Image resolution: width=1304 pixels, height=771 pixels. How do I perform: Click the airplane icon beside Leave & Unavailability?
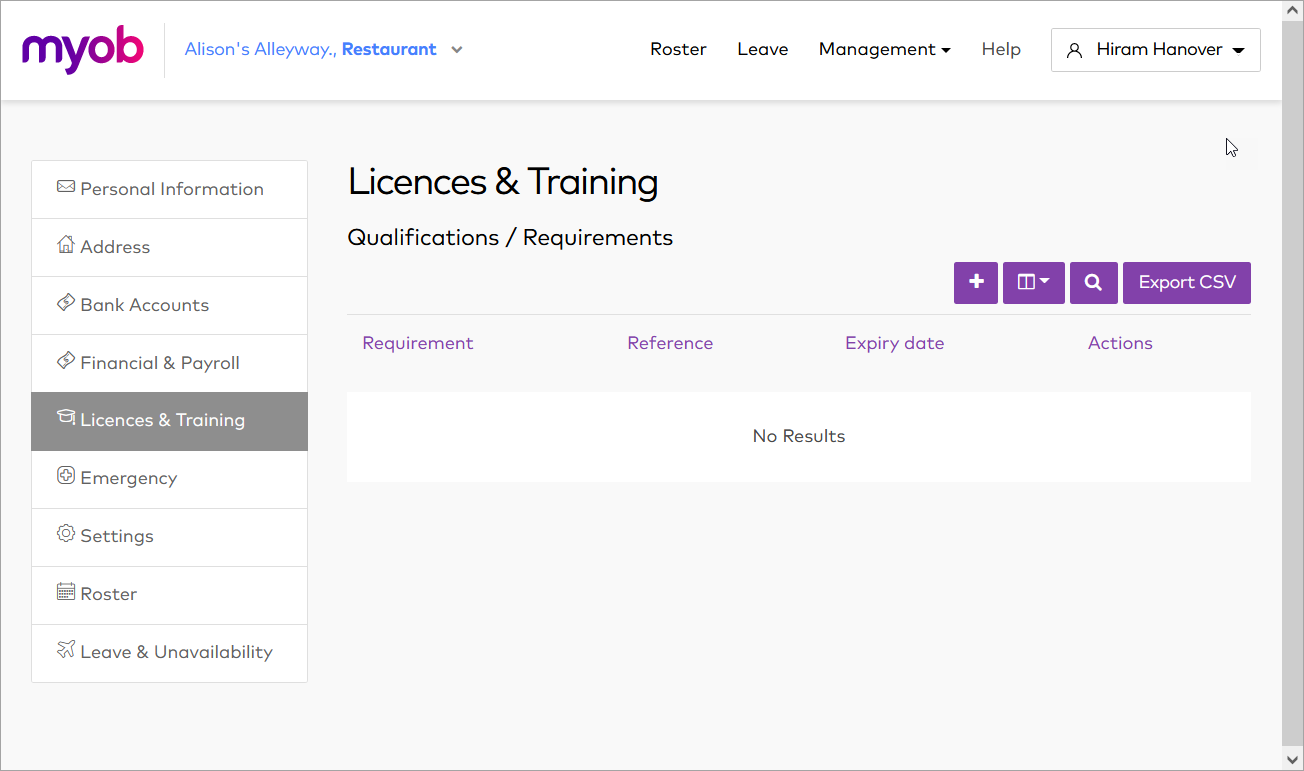(x=66, y=650)
